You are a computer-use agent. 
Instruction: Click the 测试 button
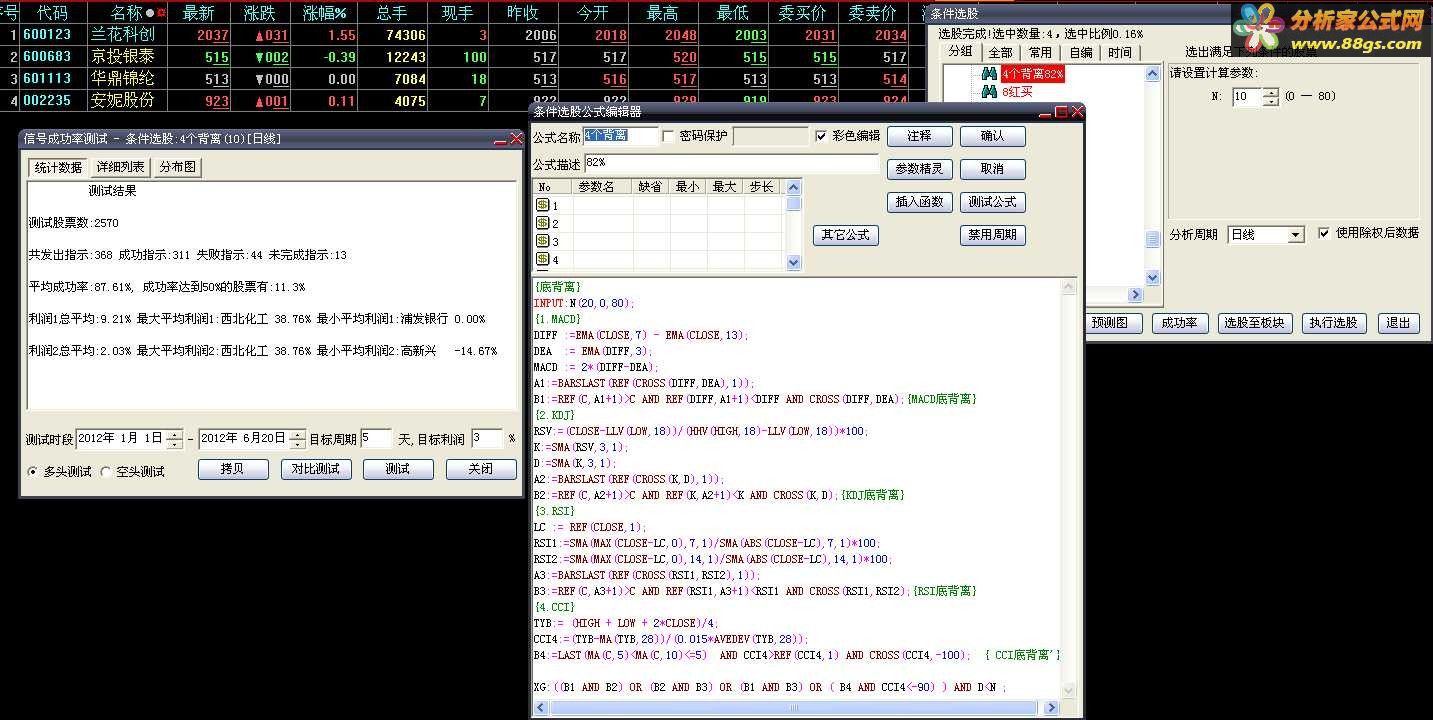(398, 469)
